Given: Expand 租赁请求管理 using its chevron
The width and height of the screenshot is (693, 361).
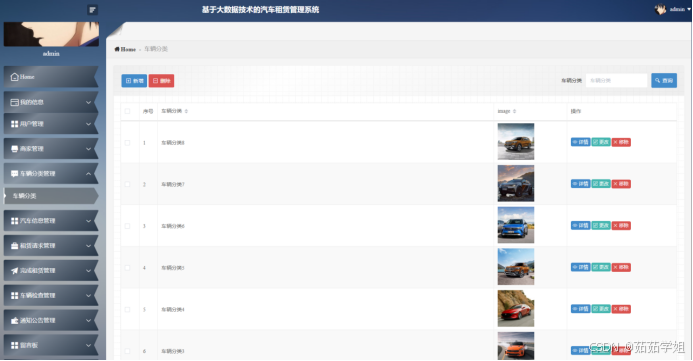Looking at the screenshot, I should [x=88, y=246].
